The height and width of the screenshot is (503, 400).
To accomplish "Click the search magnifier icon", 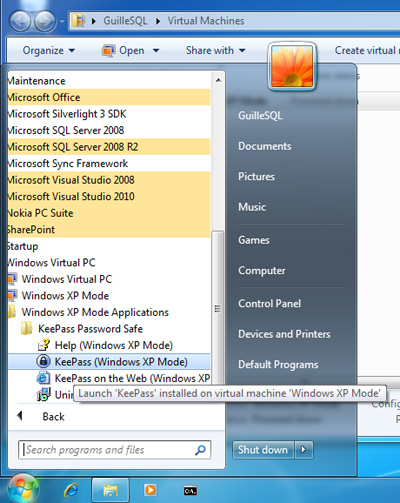I will [x=200, y=450].
